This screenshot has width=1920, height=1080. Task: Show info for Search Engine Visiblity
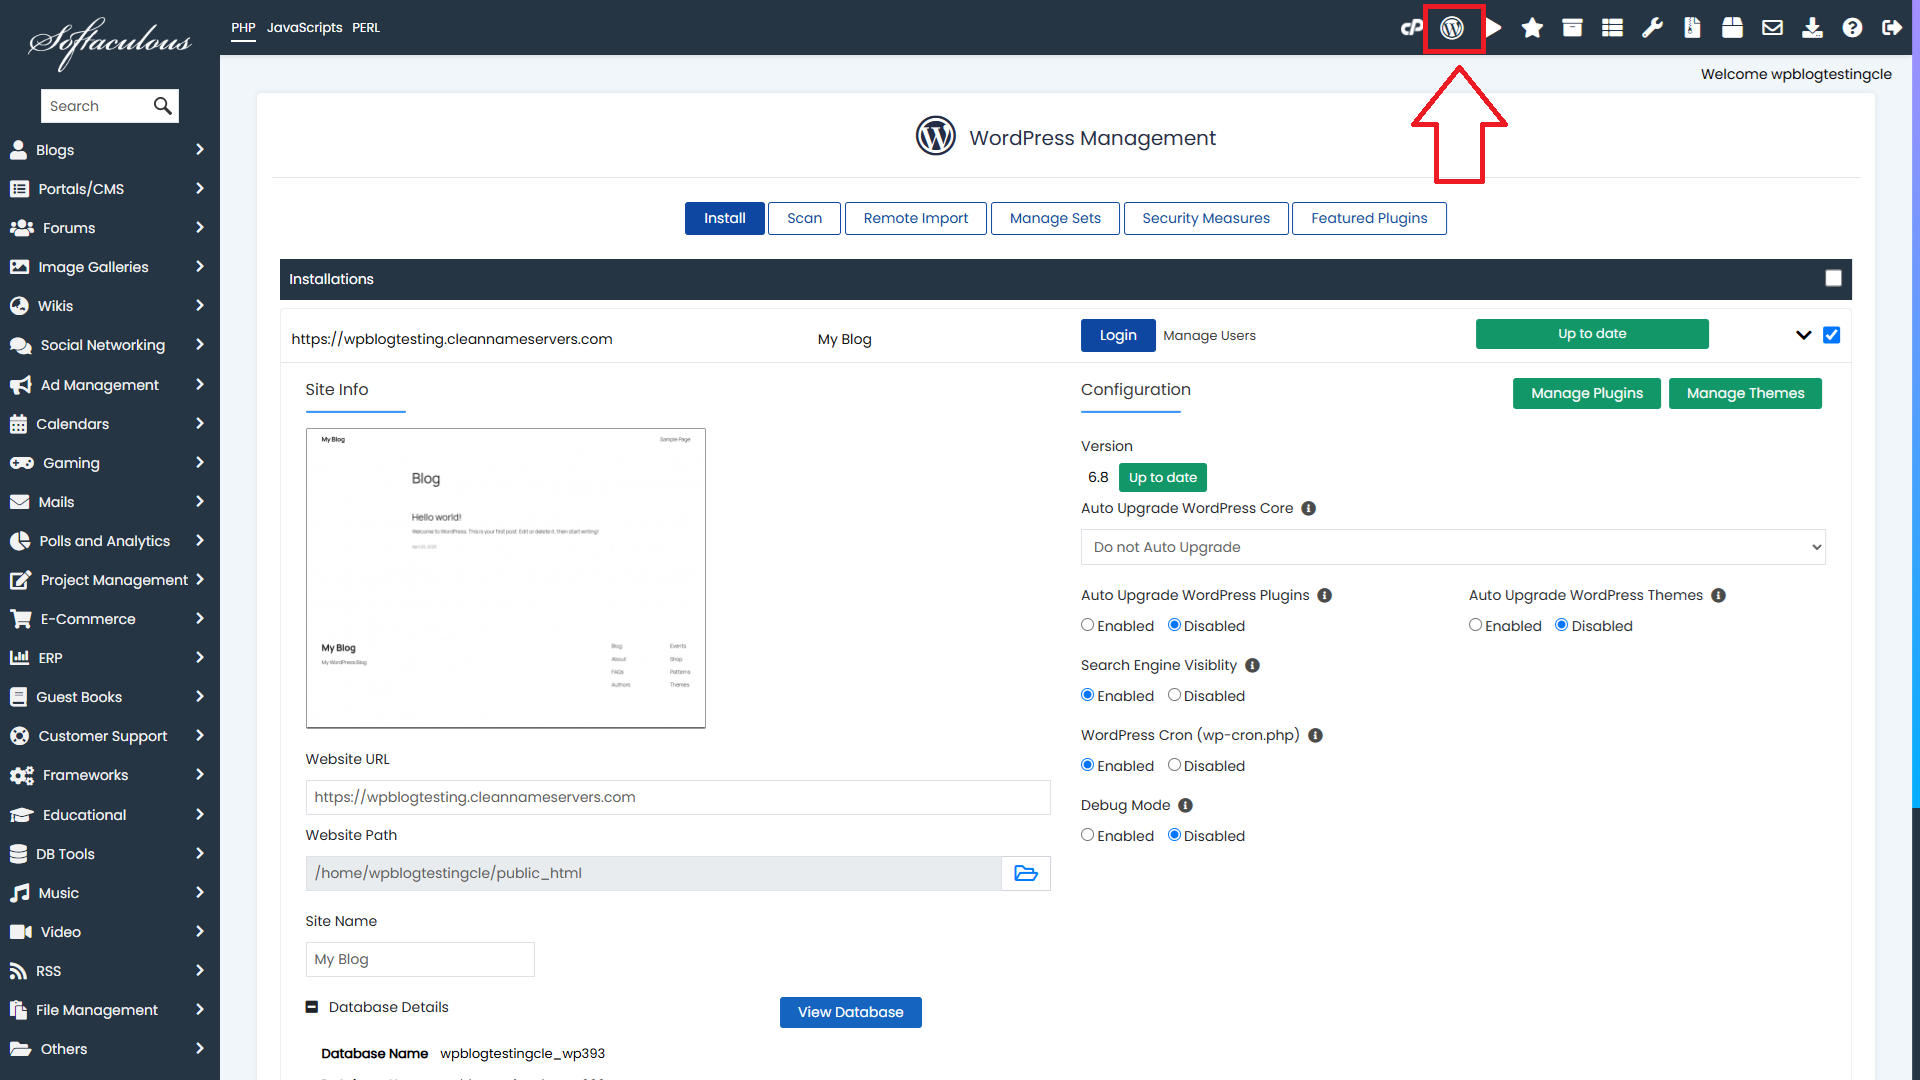click(1252, 666)
